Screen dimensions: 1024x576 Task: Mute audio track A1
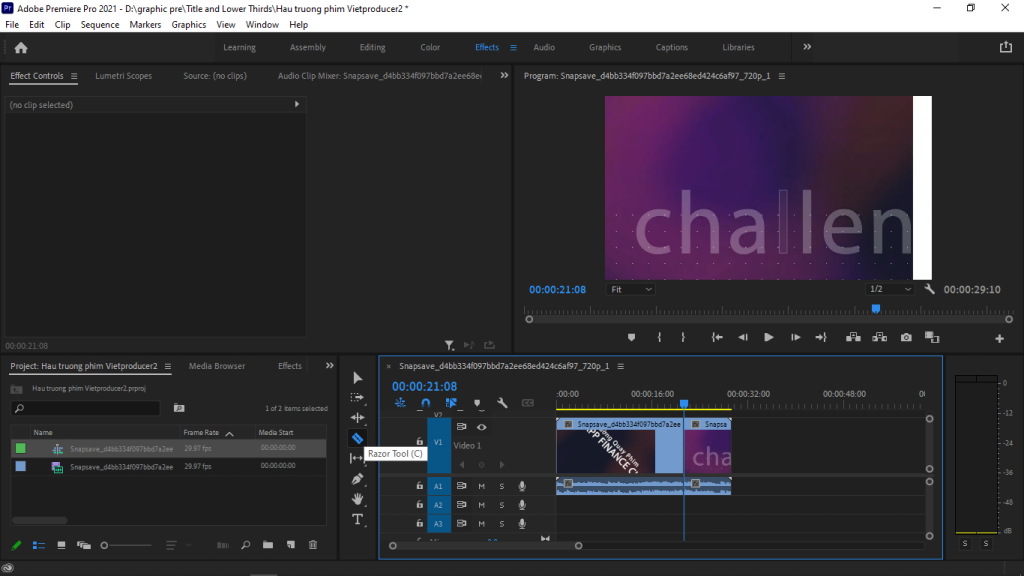481,486
